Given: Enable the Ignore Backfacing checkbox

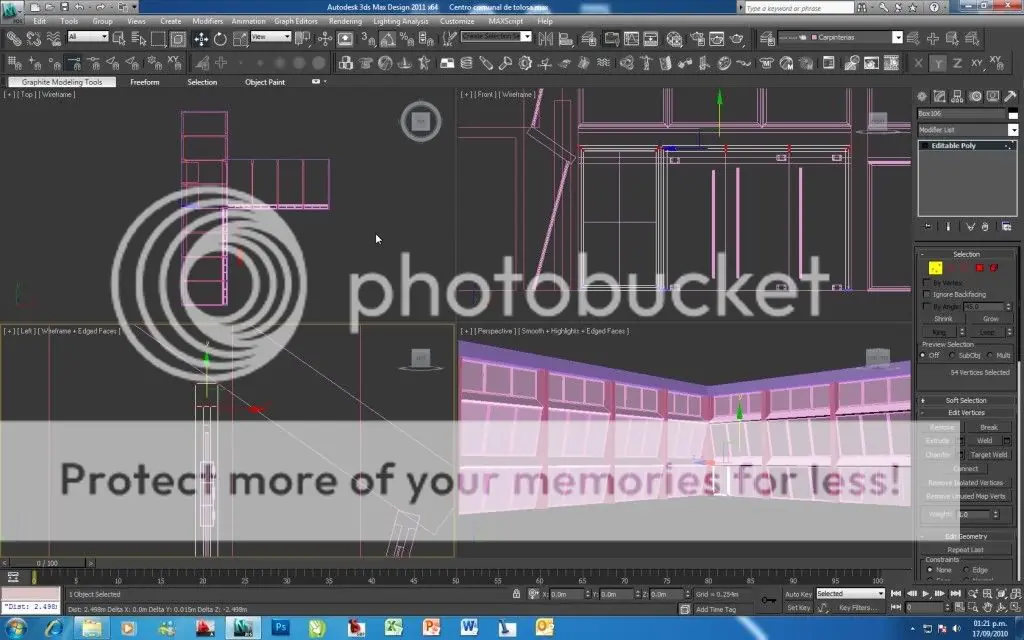Looking at the screenshot, I should 926,295.
